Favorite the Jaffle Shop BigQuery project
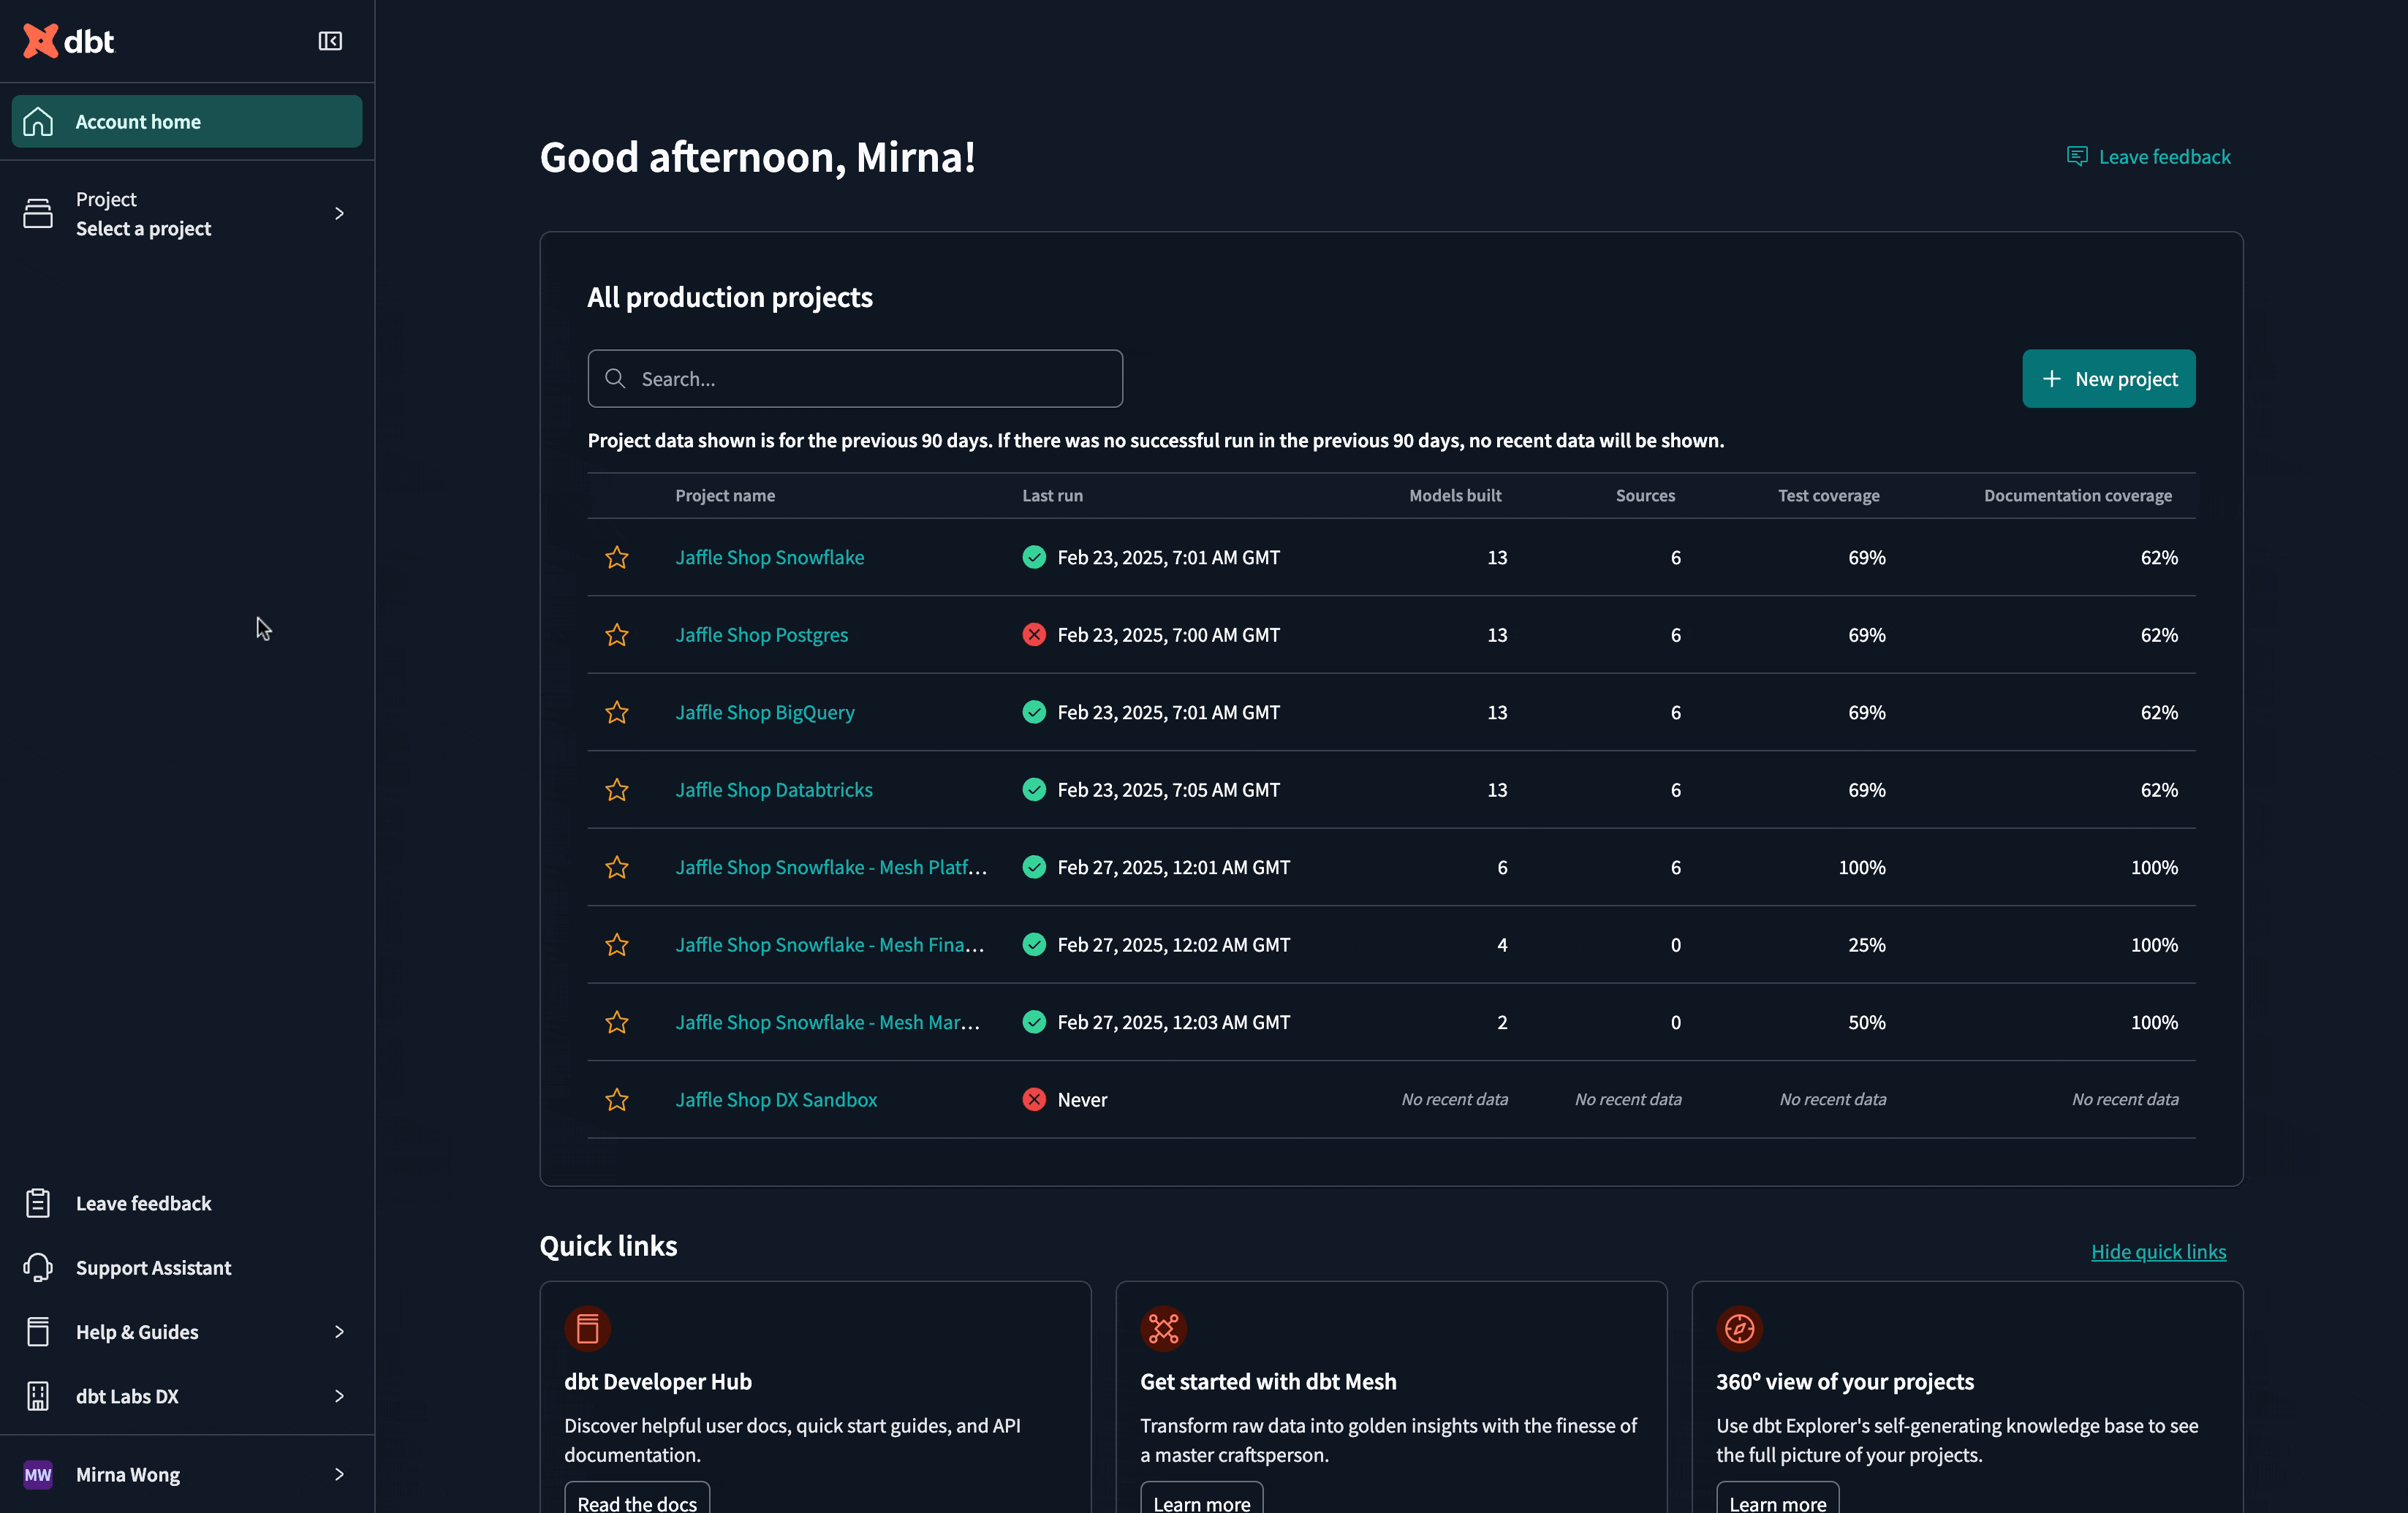 [x=617, y=713]
